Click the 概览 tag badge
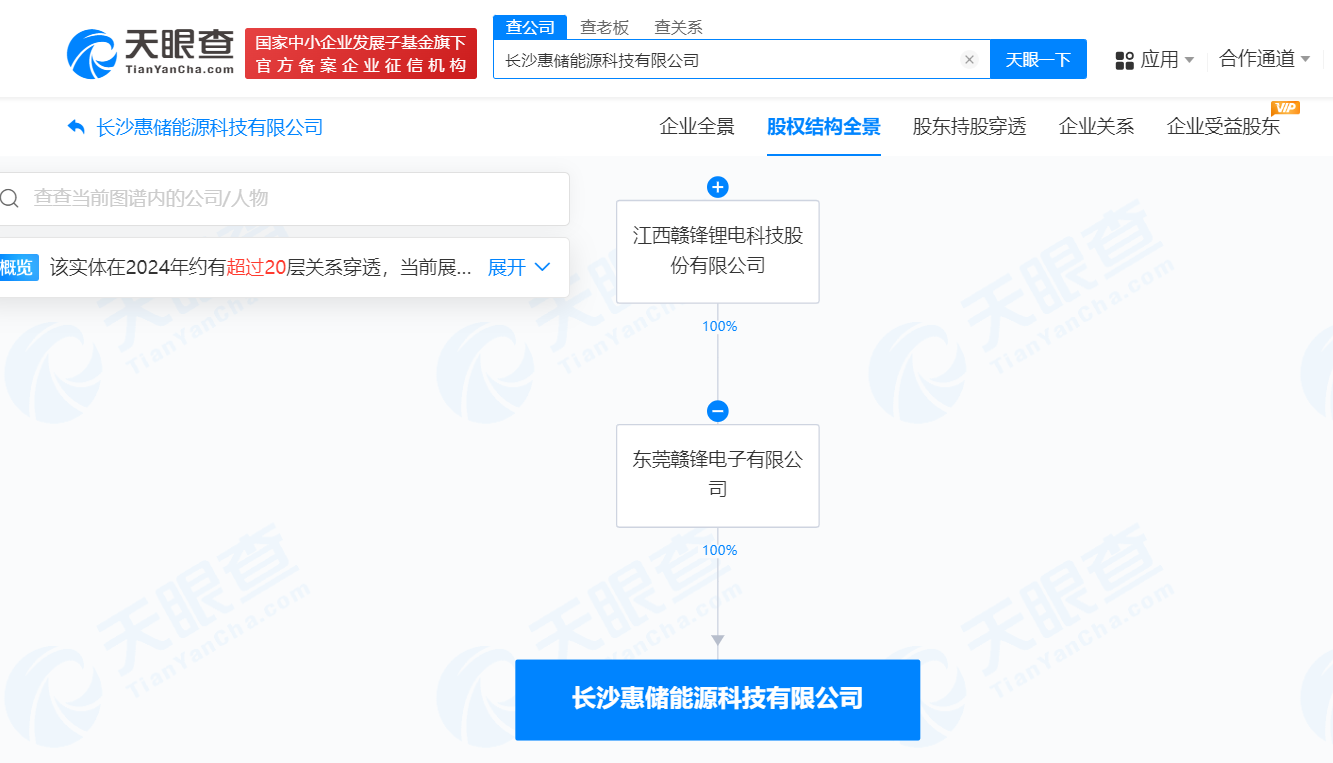1333x763 pixels. pos(19,267)
